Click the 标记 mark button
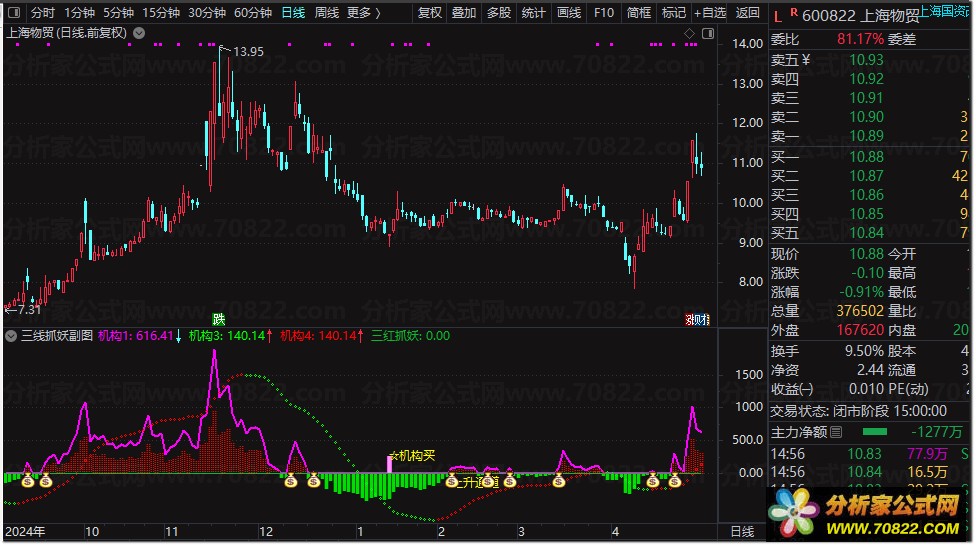Screen dimensions: 976x545 click(x=673, y=12)
